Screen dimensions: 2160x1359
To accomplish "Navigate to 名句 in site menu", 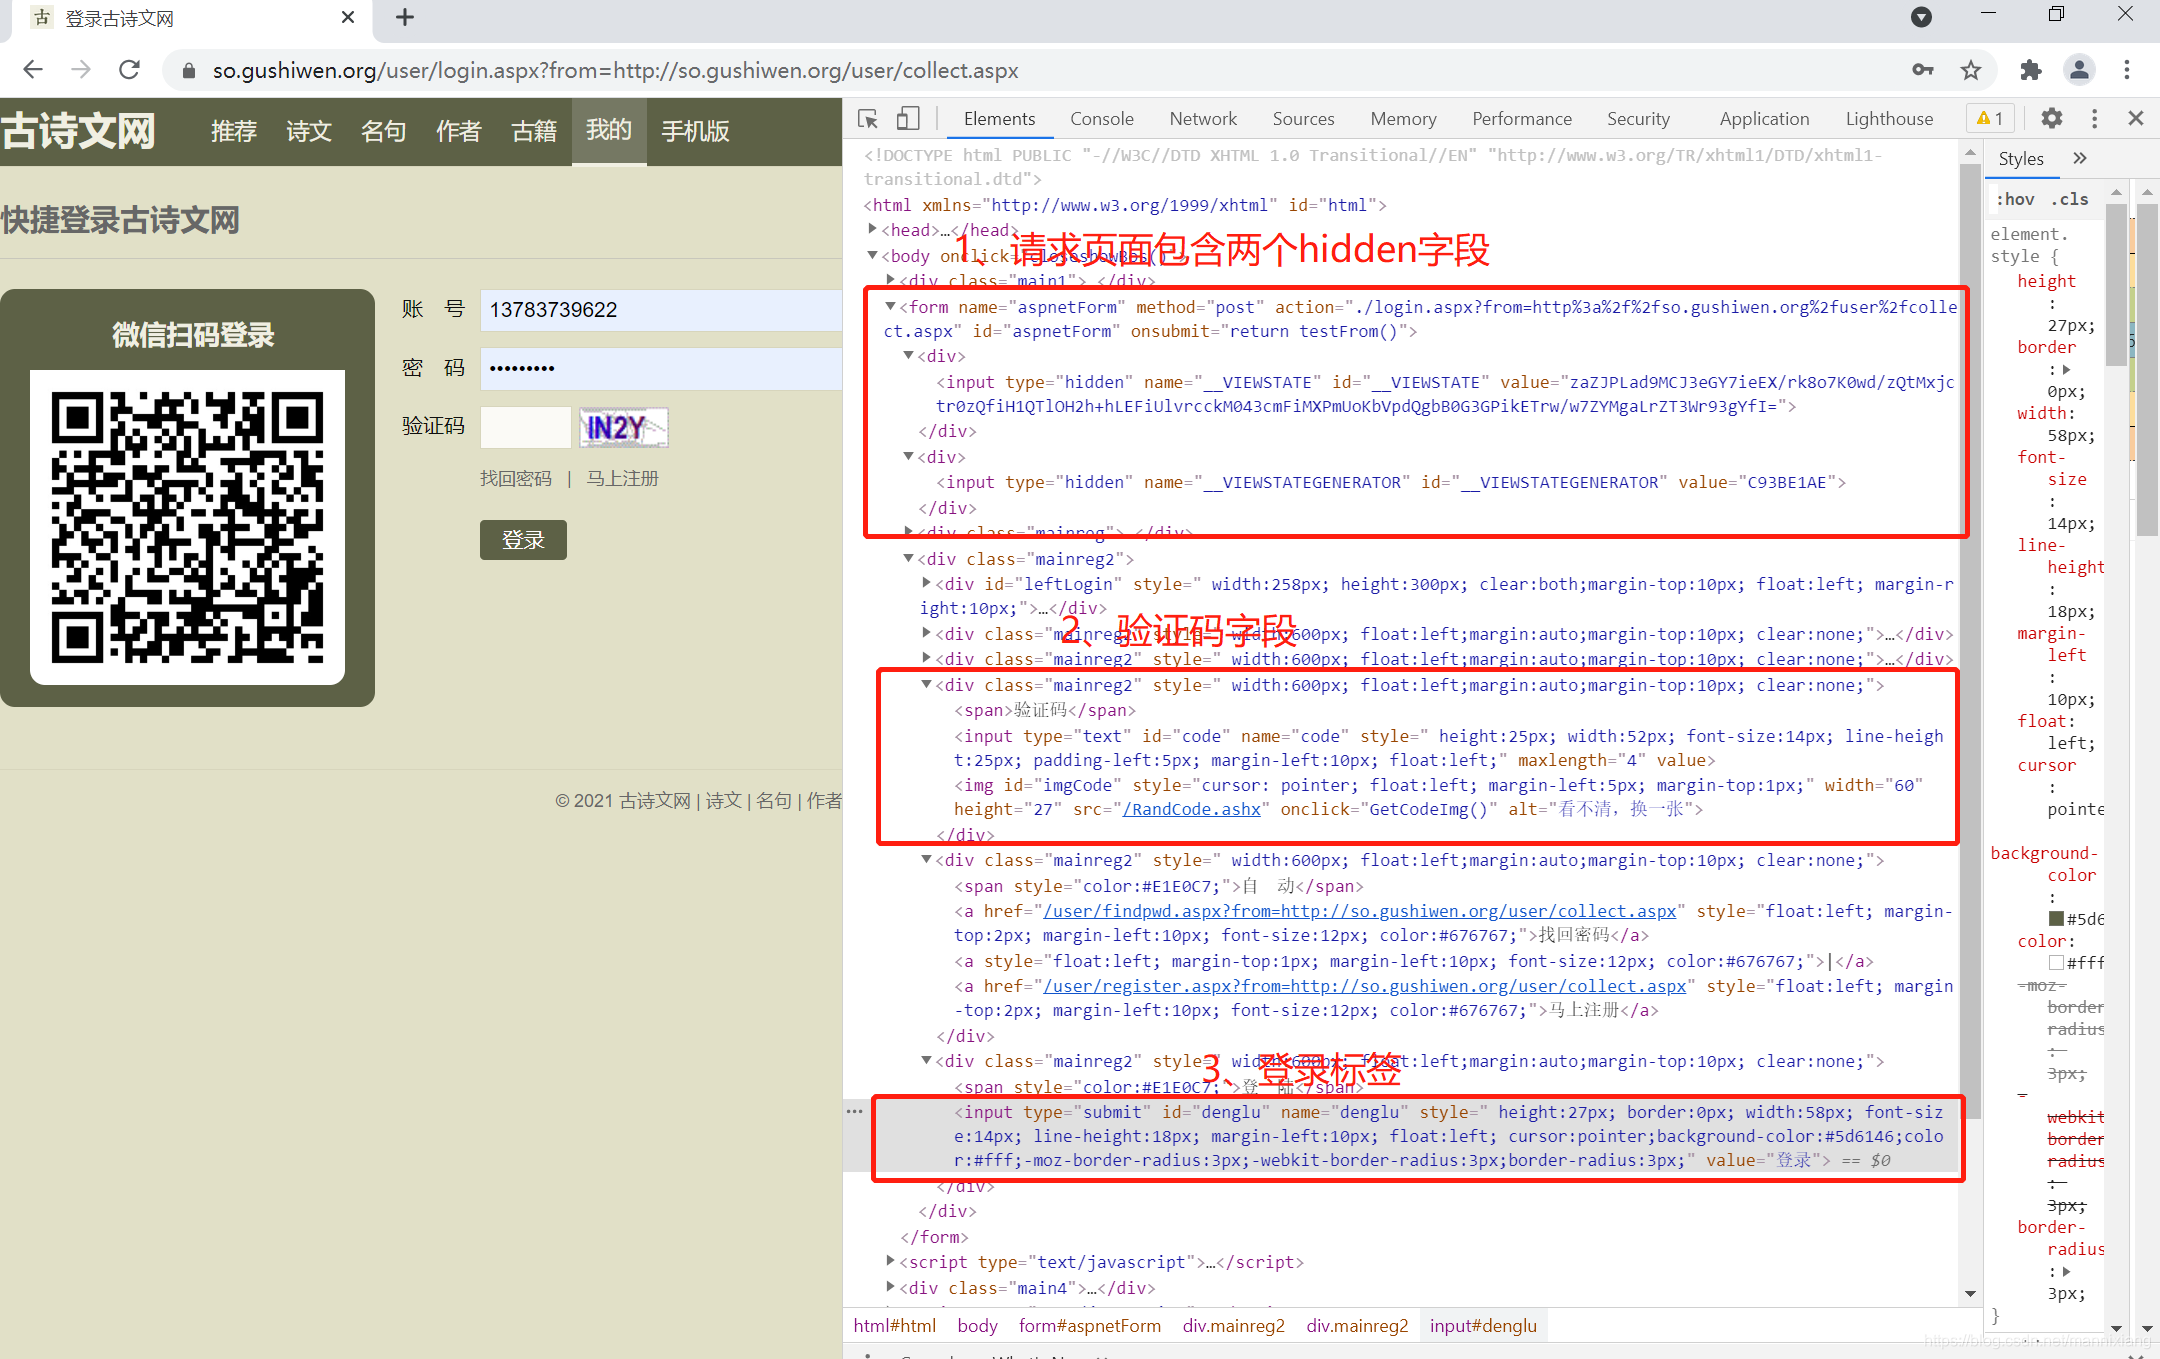I will click(384, 131).
